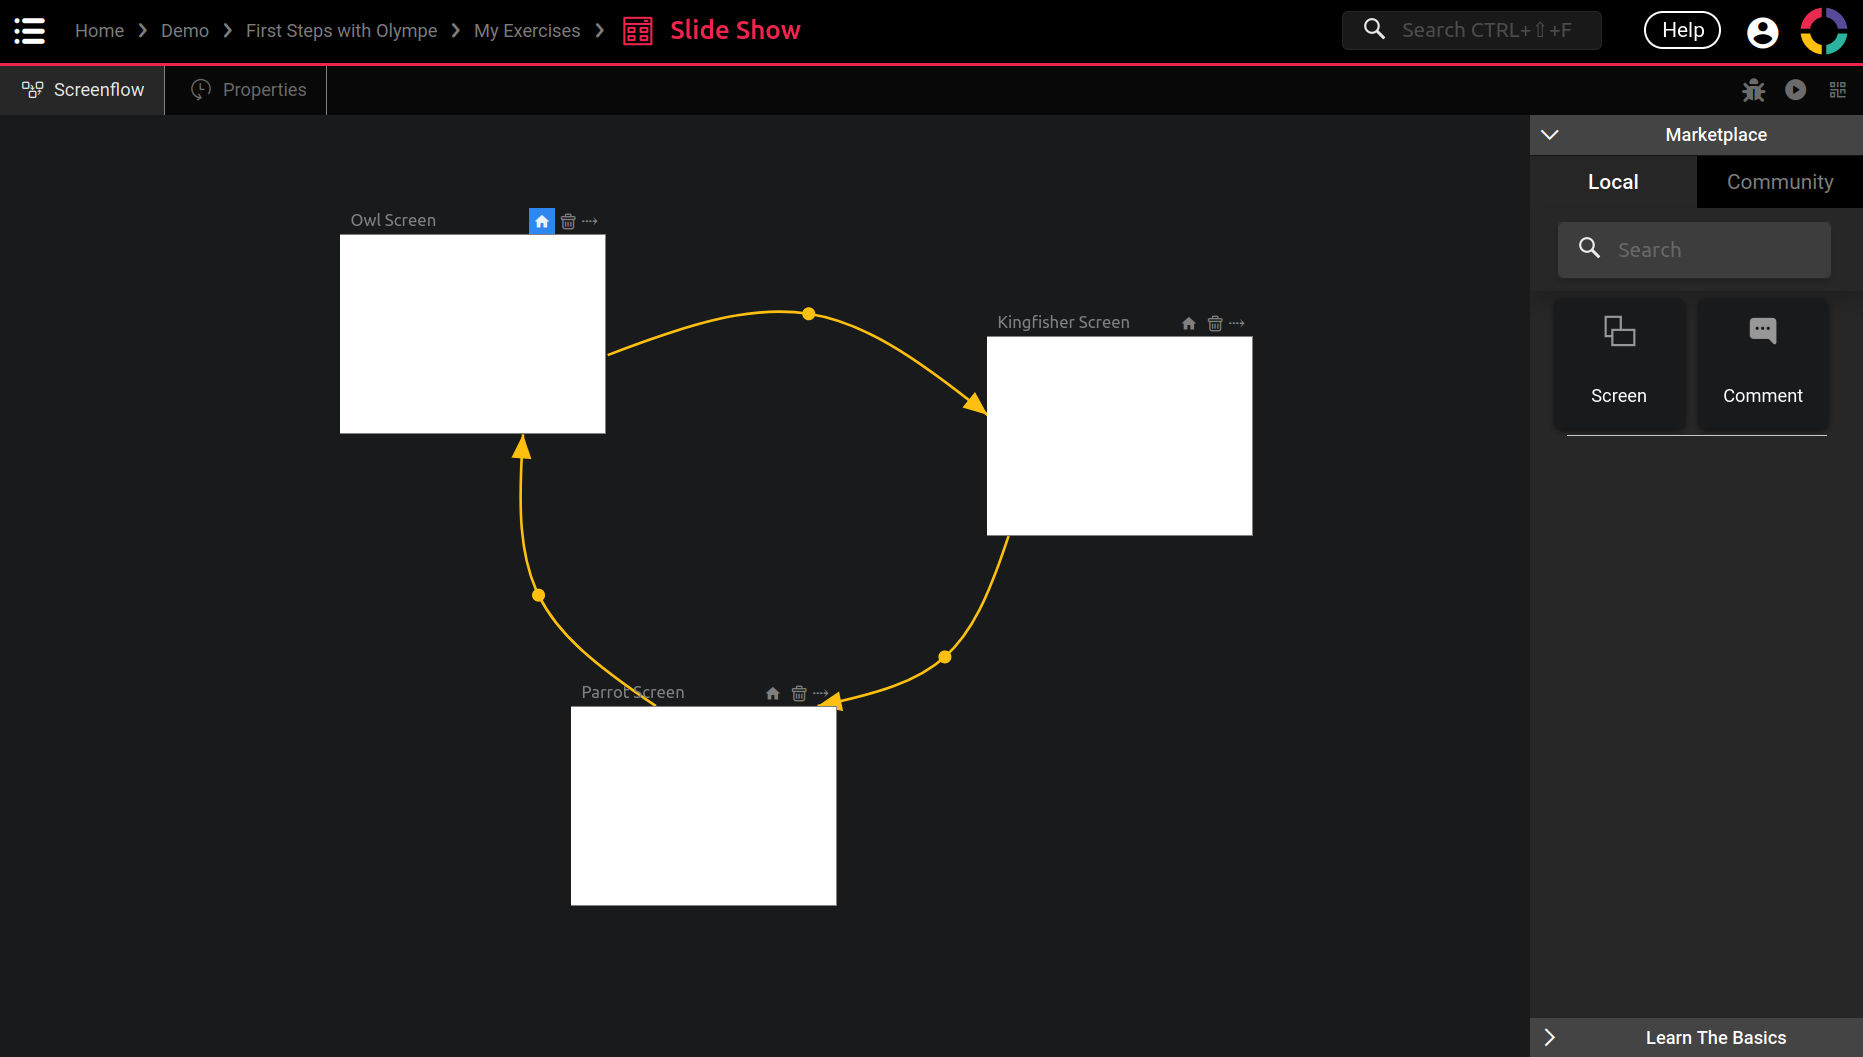This screenshot has height=1057, width=1863.
Task: Set Parrot Screen as home screen
Action: point(773,693)
